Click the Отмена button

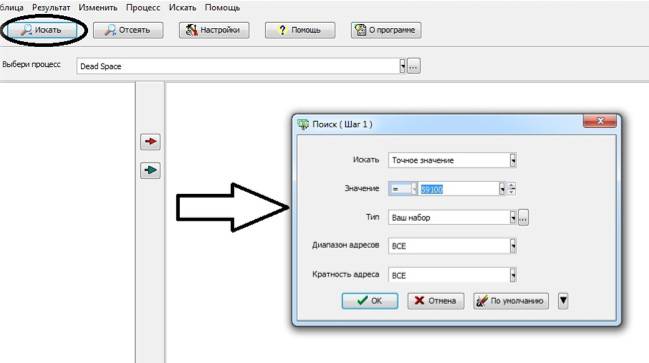pyautogui.click(x=435, y=301)
